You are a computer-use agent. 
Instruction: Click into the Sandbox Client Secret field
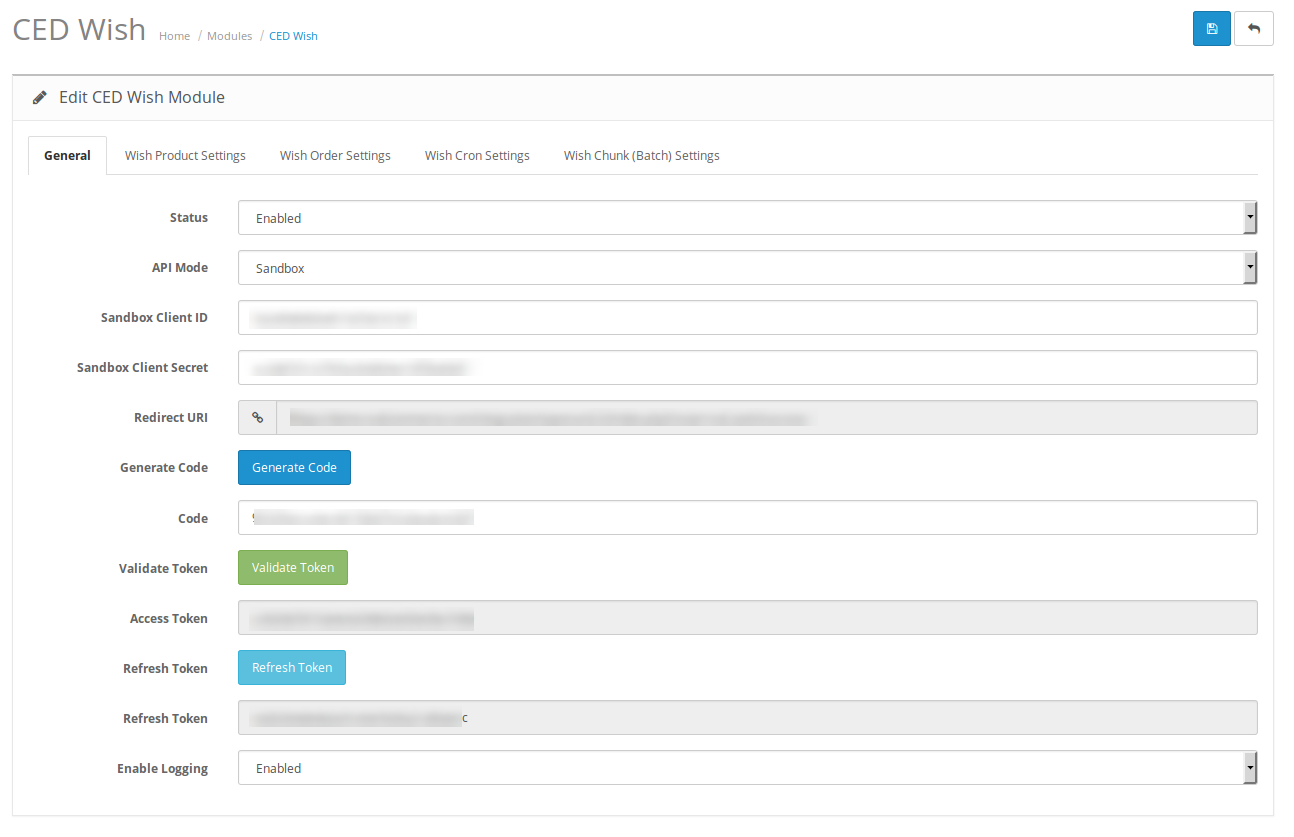coord(747,368)
